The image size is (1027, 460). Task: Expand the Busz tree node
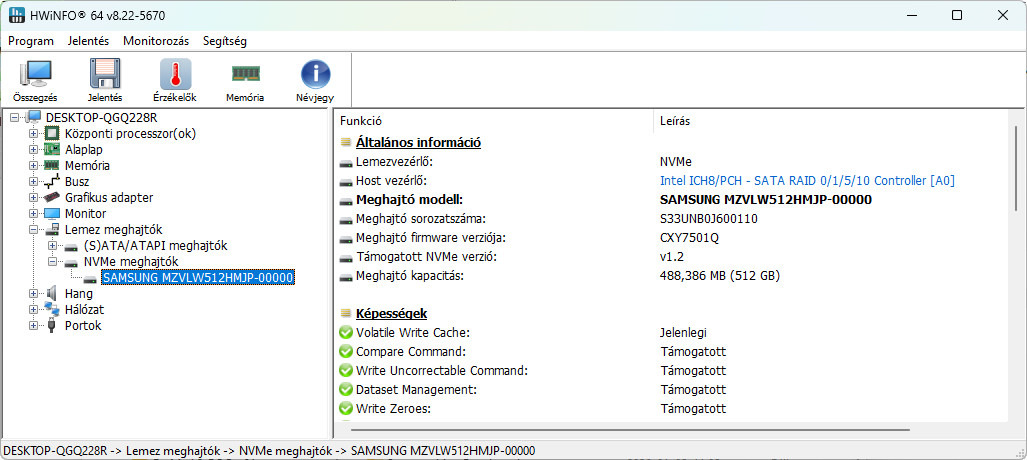[34, 182]
